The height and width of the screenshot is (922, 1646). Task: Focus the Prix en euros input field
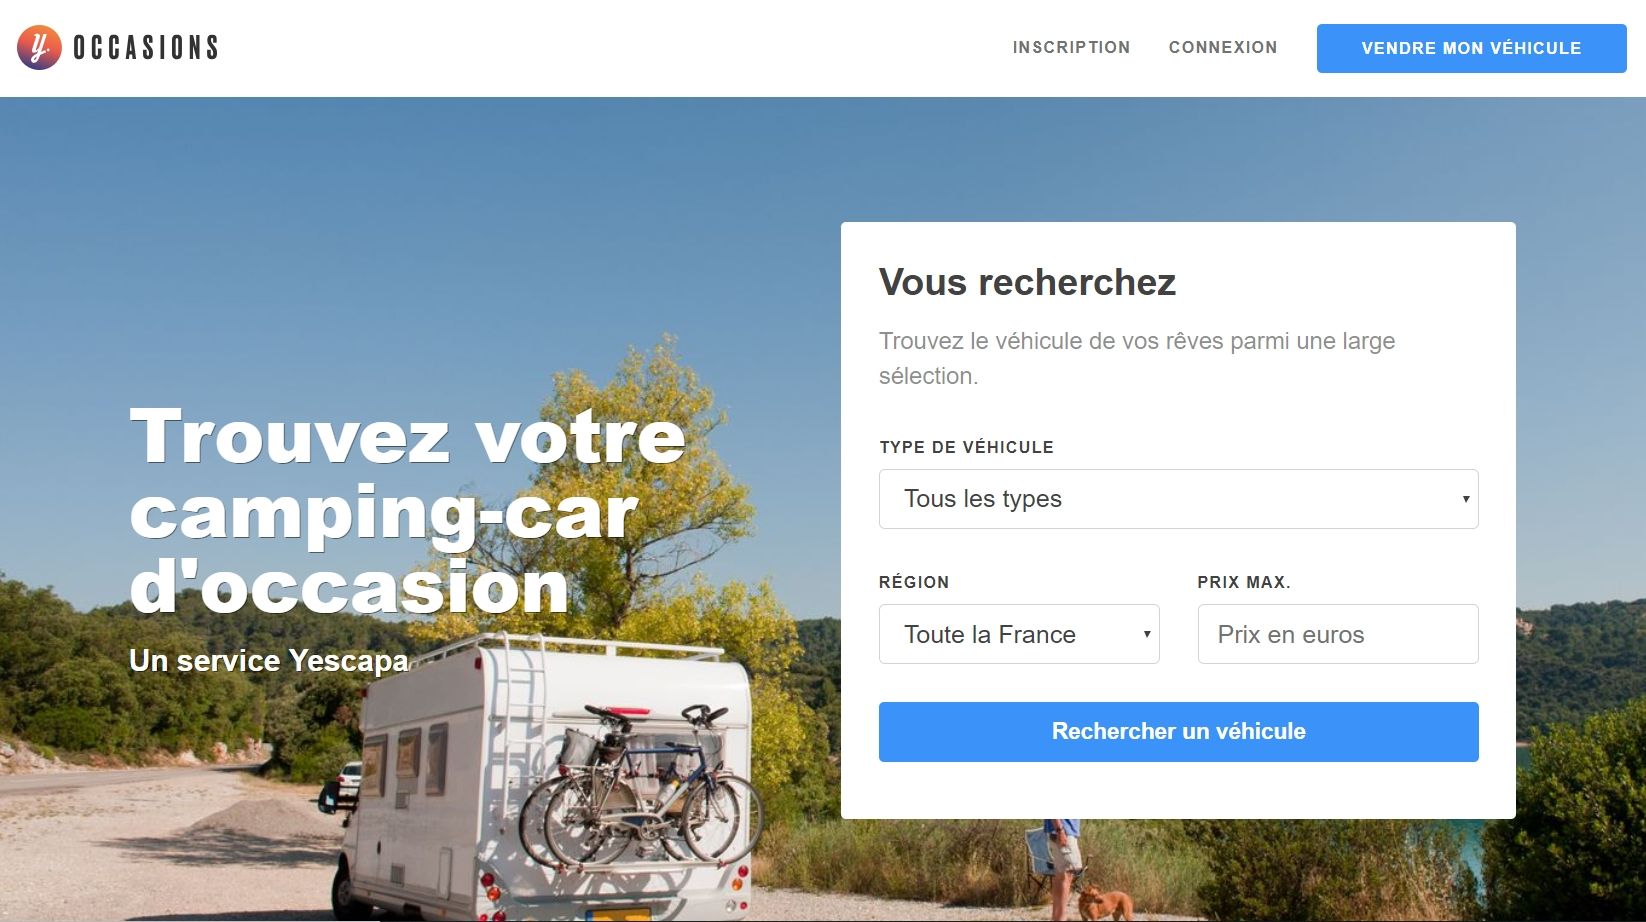click(x=1338, y=634)
